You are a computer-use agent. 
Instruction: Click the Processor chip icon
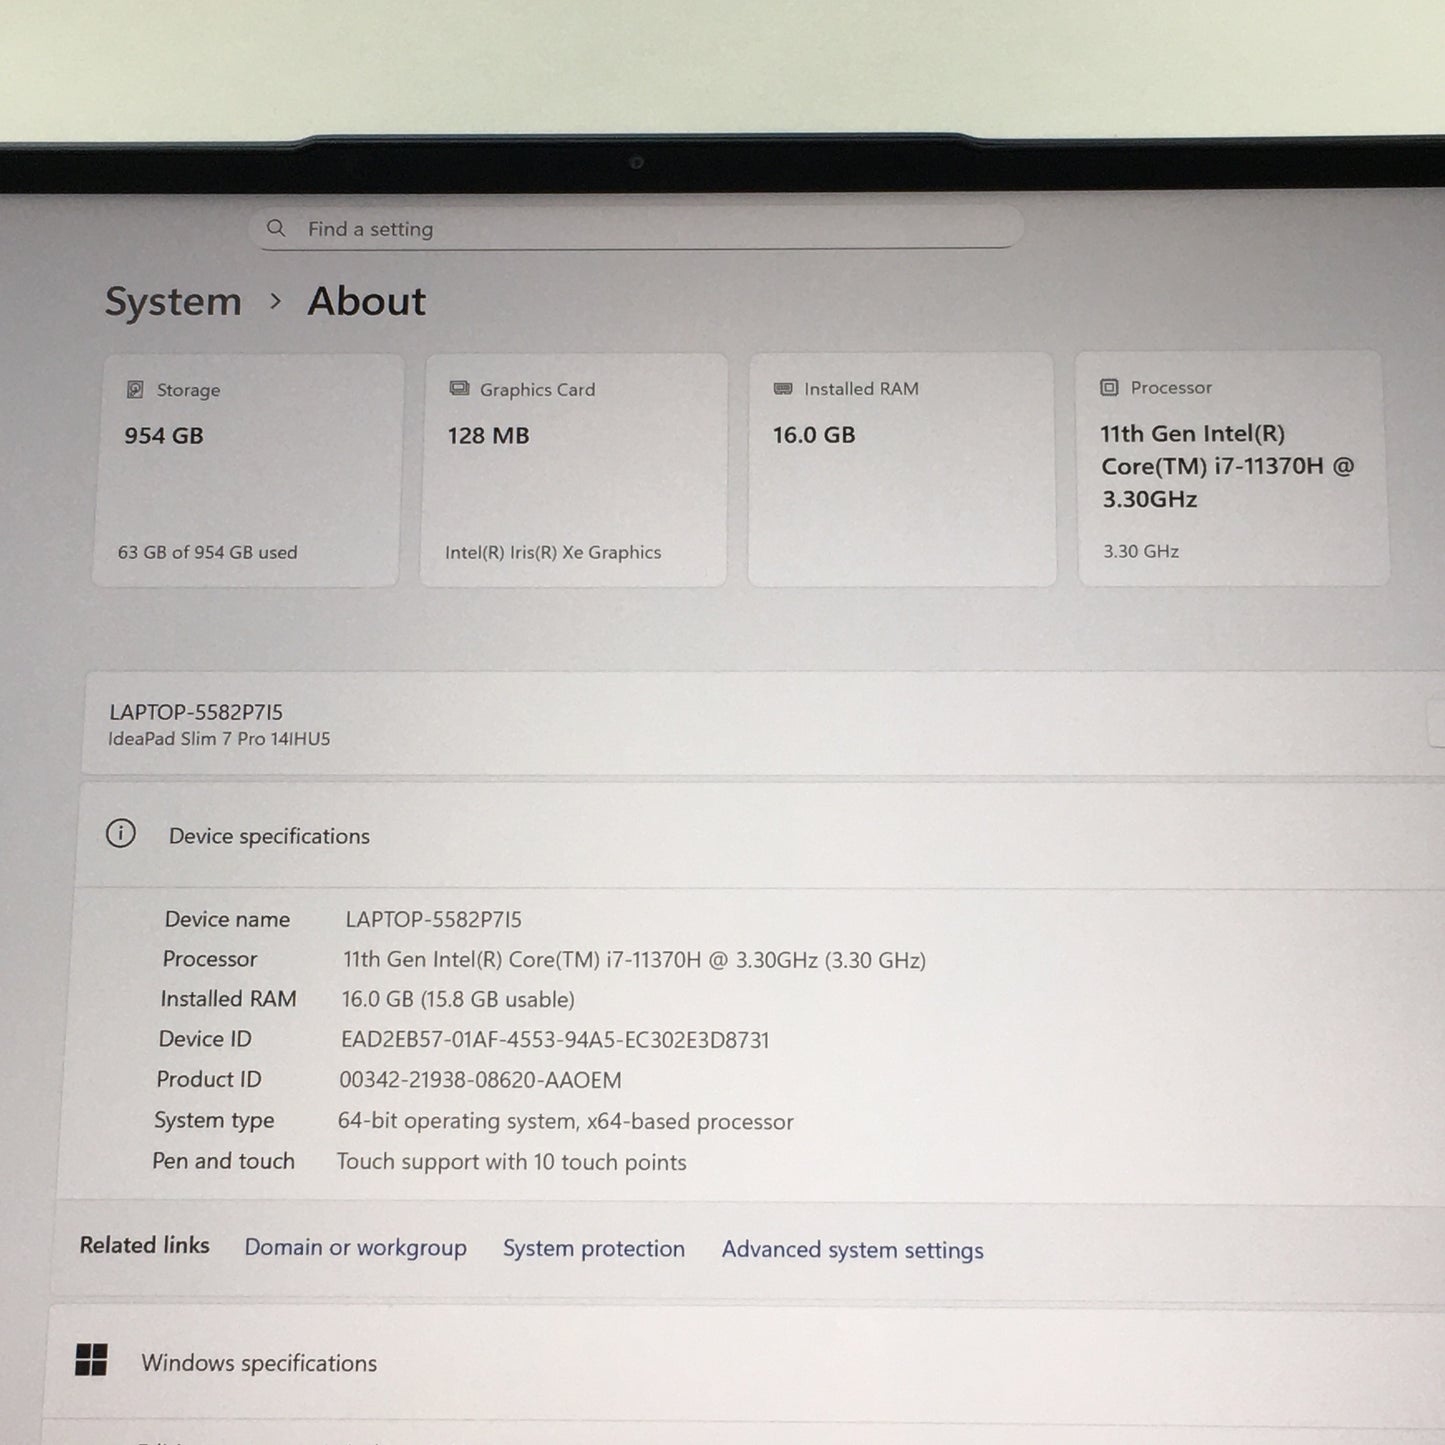coord(1109,387)
